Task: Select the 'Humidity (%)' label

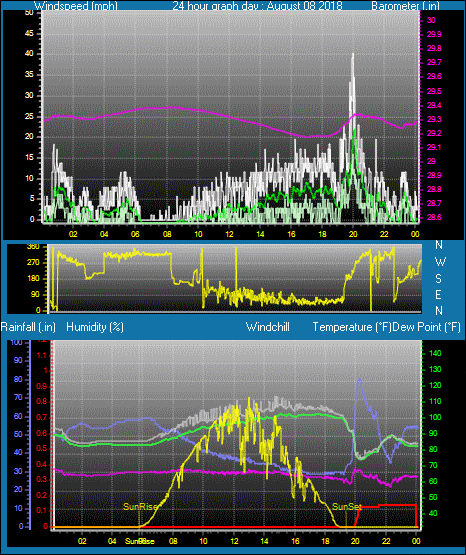Action: [x=95, y=327]
